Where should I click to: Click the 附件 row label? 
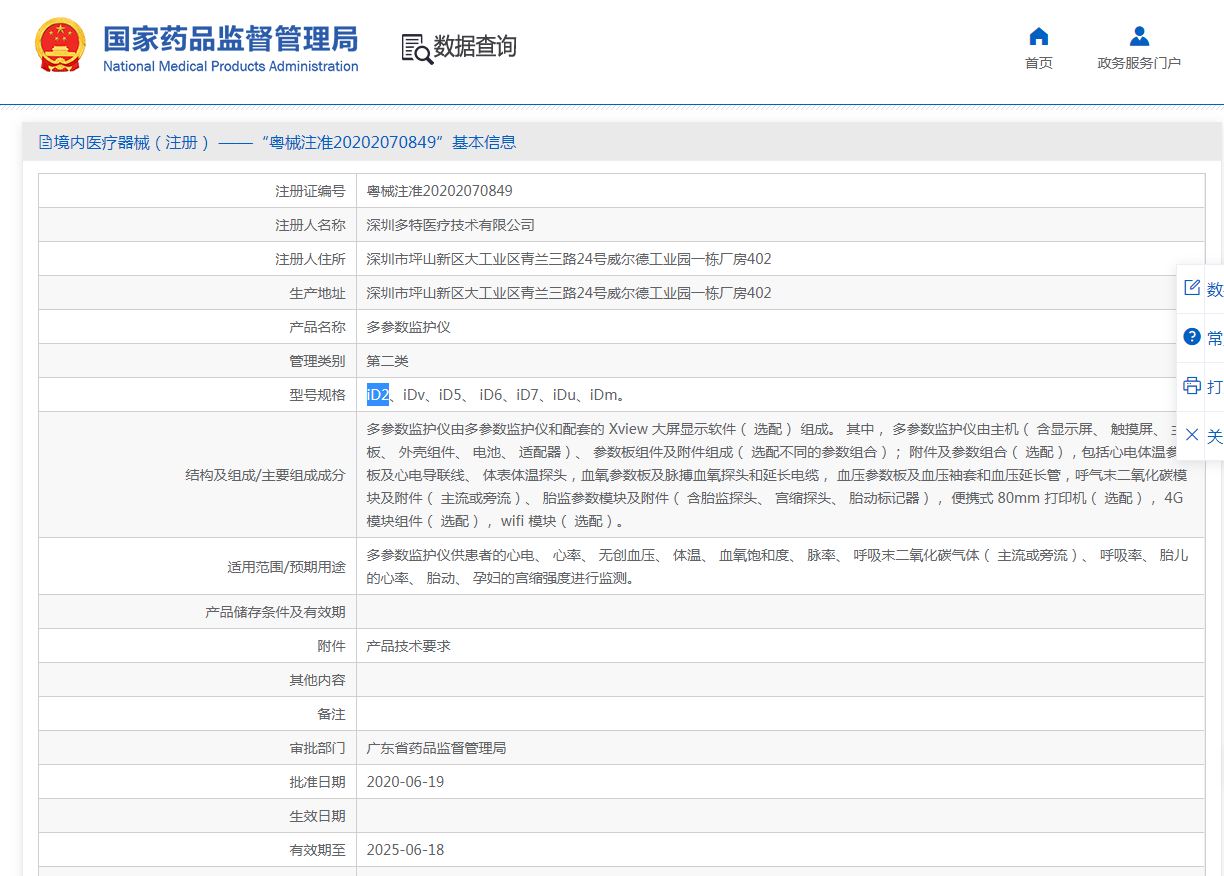click(332, 646)
